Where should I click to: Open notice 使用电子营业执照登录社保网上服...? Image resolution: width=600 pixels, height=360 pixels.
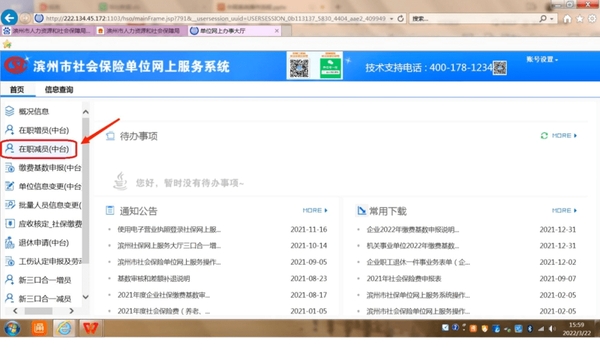click(169, 230)
